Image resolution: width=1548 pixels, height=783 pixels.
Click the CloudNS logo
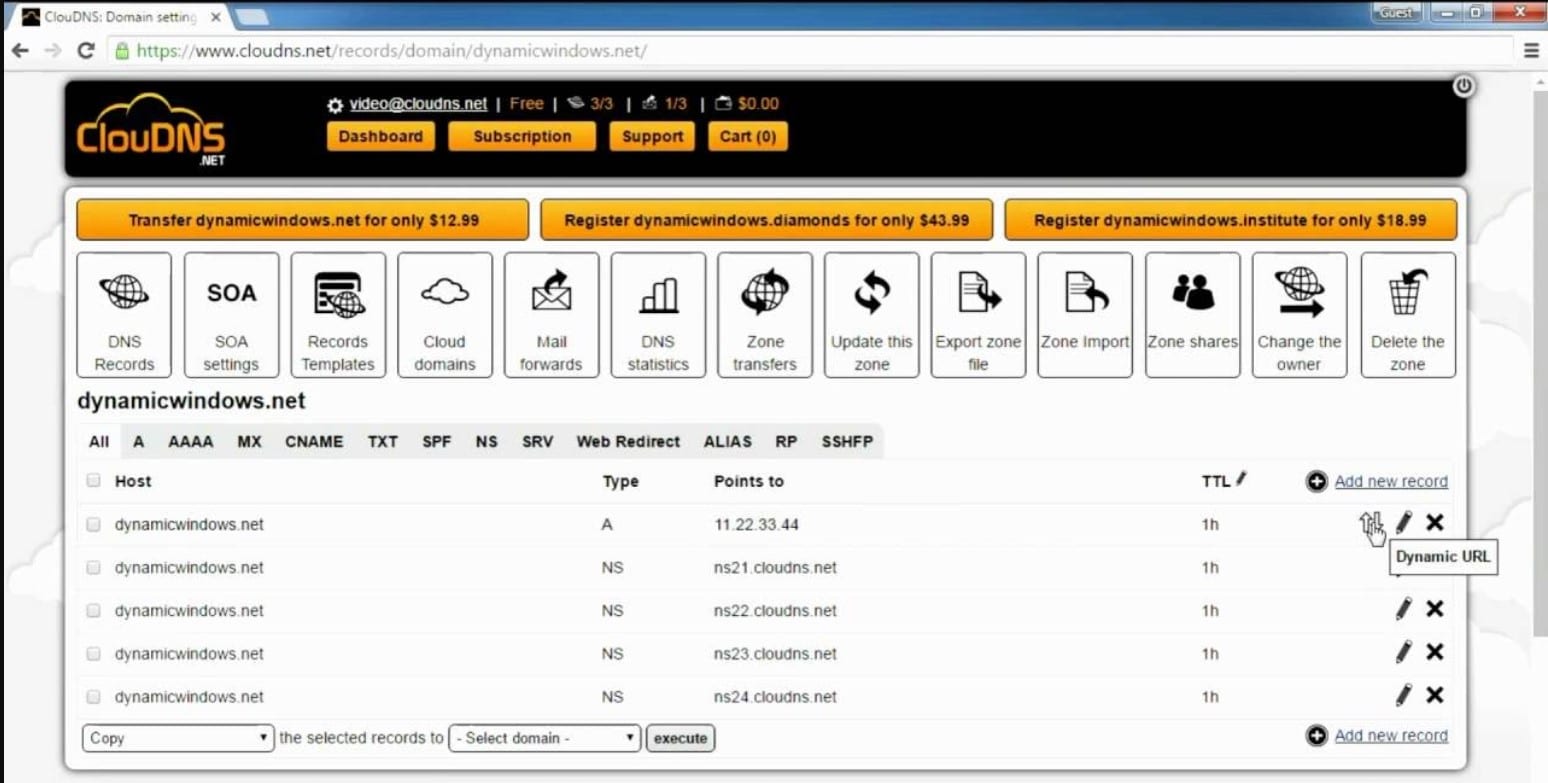pyautogui.click(x=151, y=131)
